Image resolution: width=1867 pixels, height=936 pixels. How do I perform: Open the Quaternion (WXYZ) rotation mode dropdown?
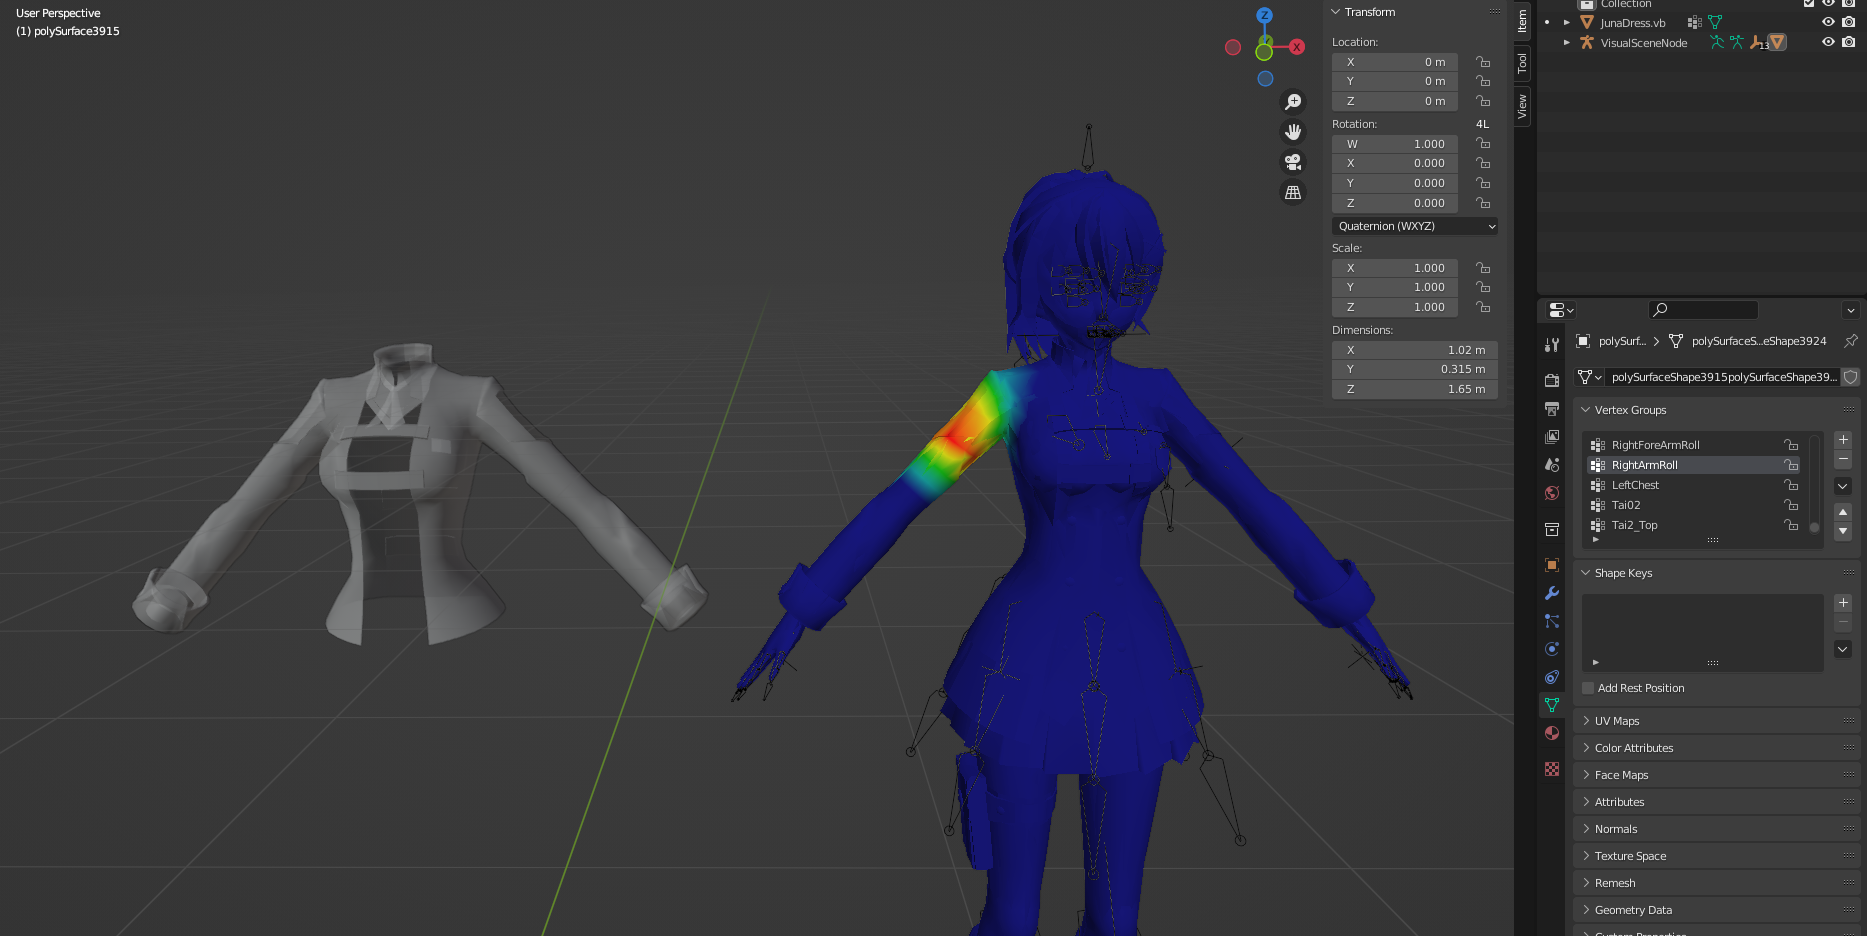point(1415,226)
